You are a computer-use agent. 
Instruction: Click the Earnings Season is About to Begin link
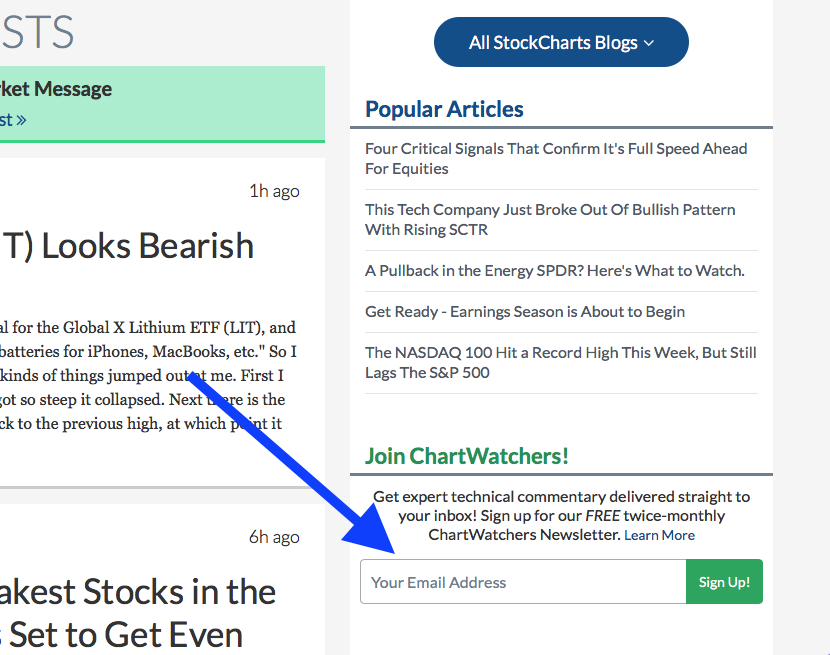point(525,312)
